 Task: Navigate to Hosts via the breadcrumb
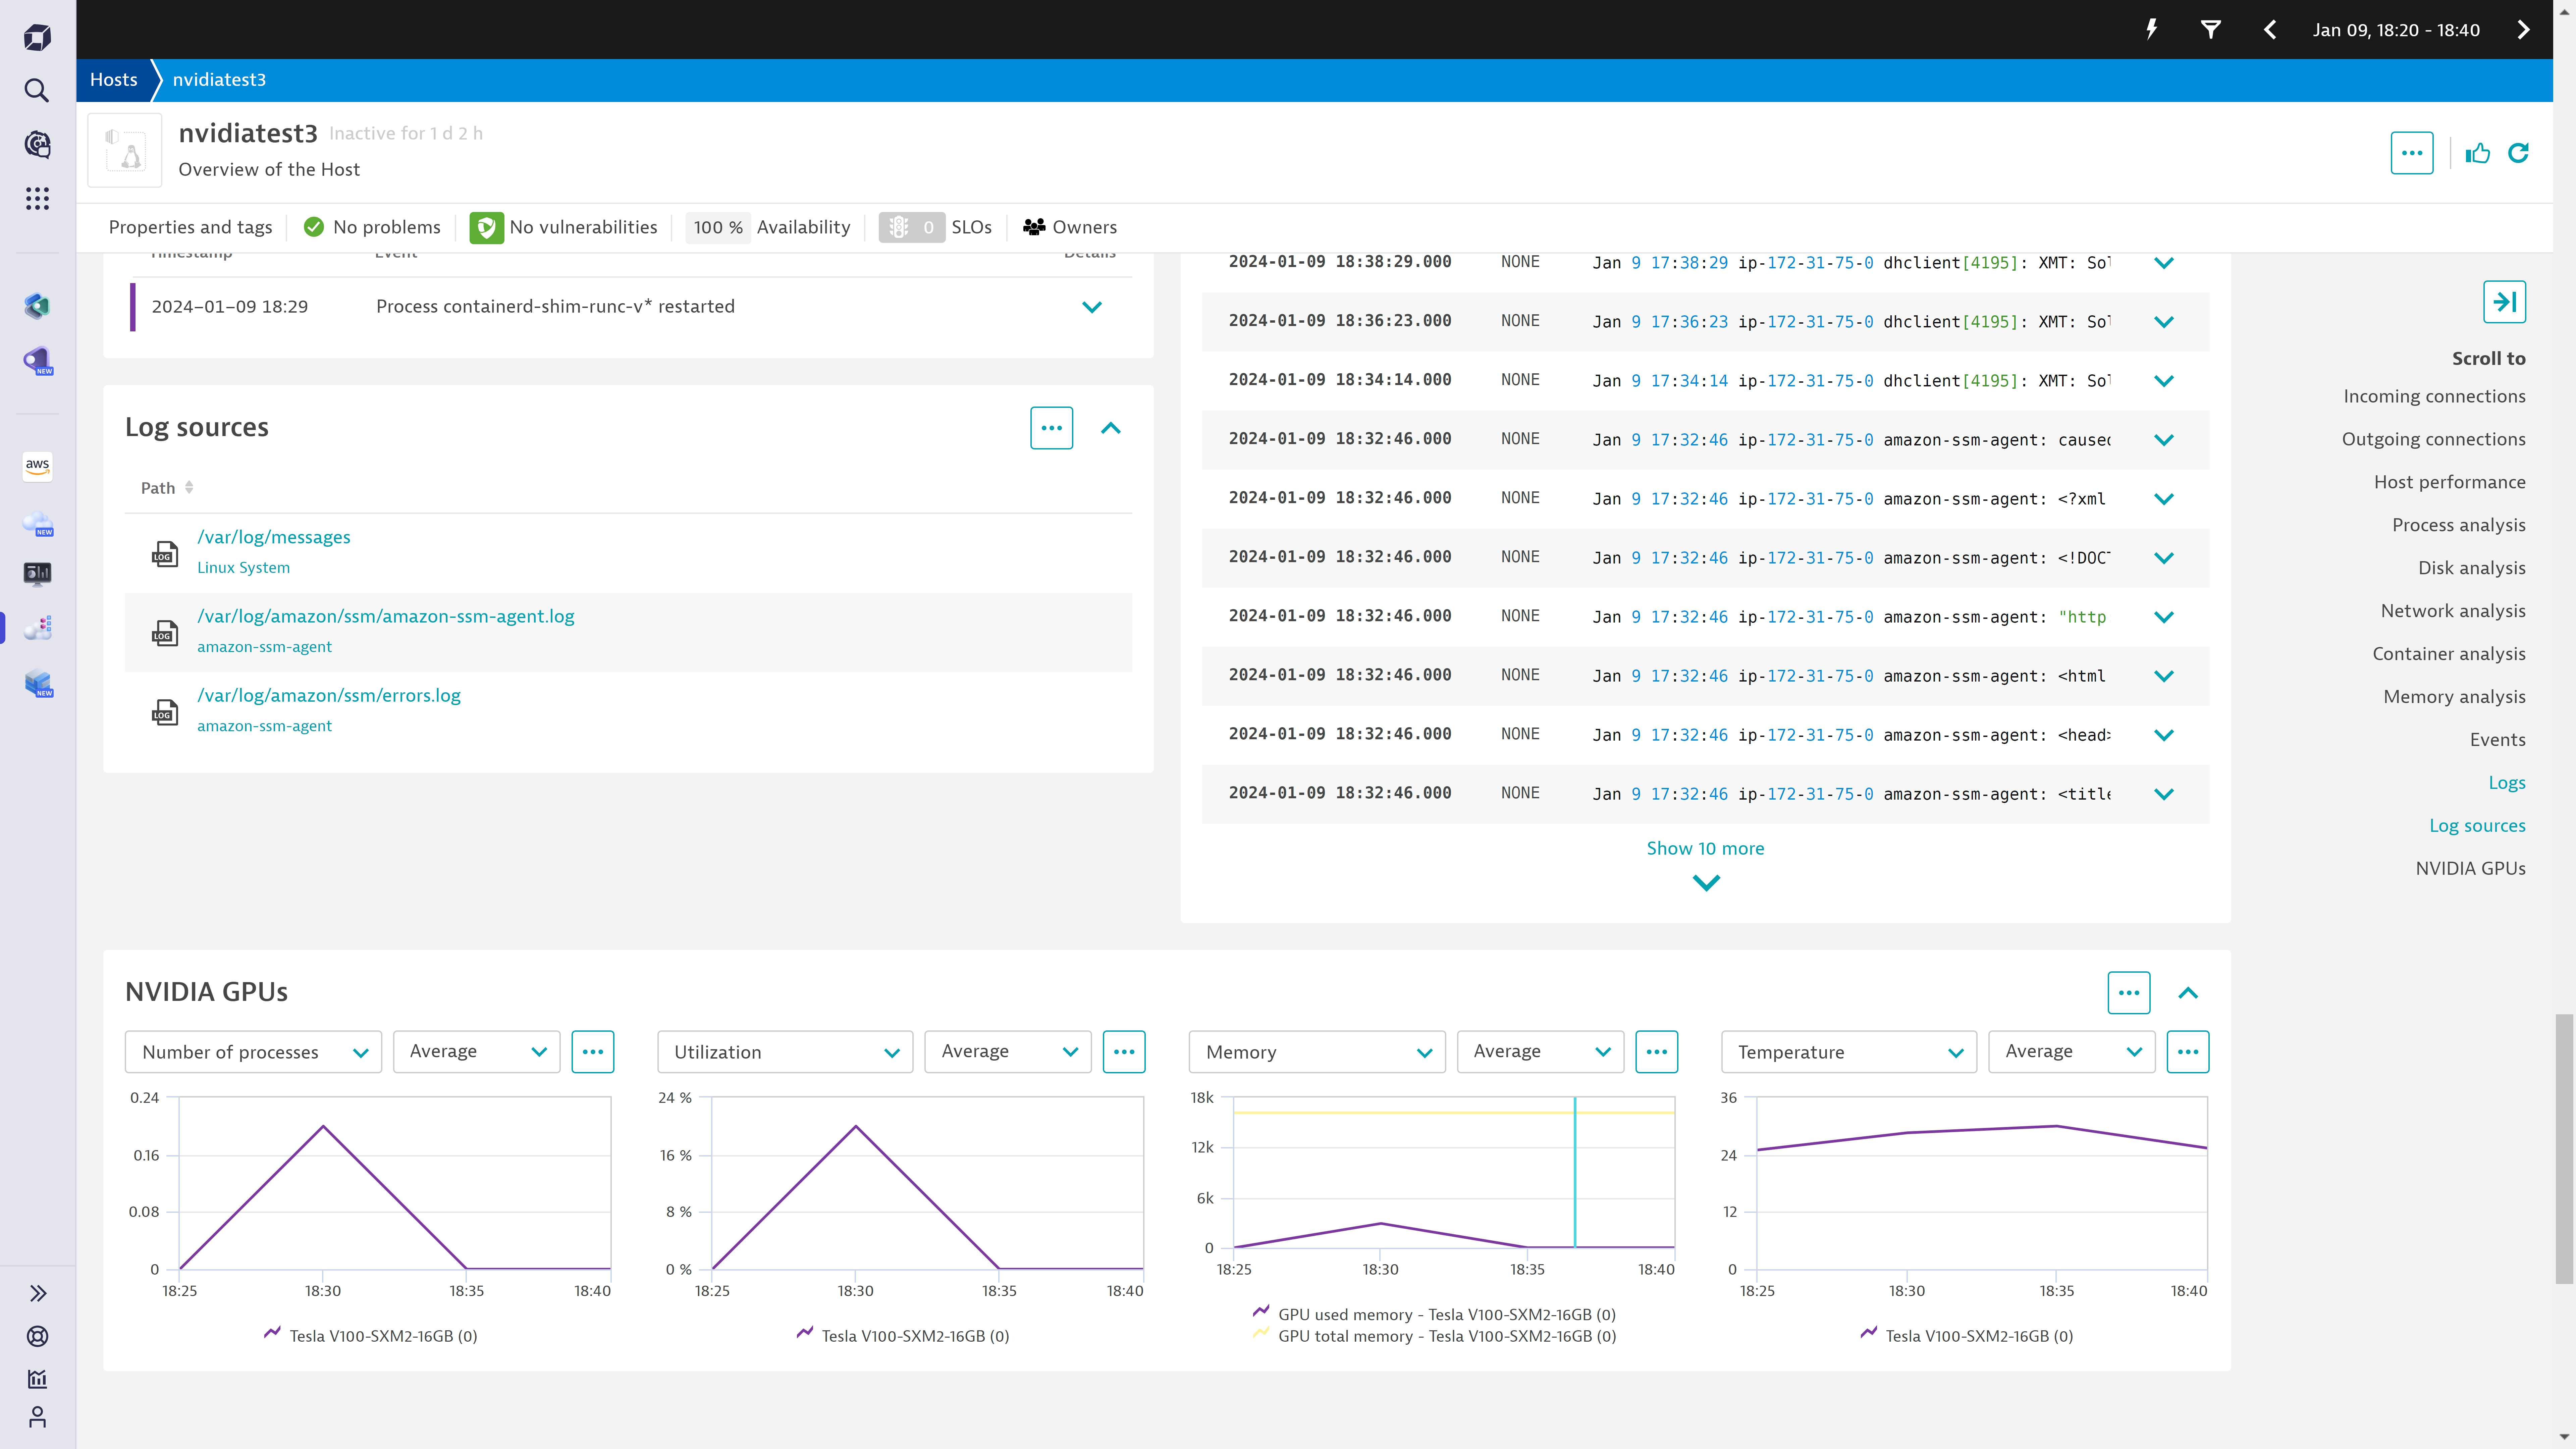tap(113, 79)
